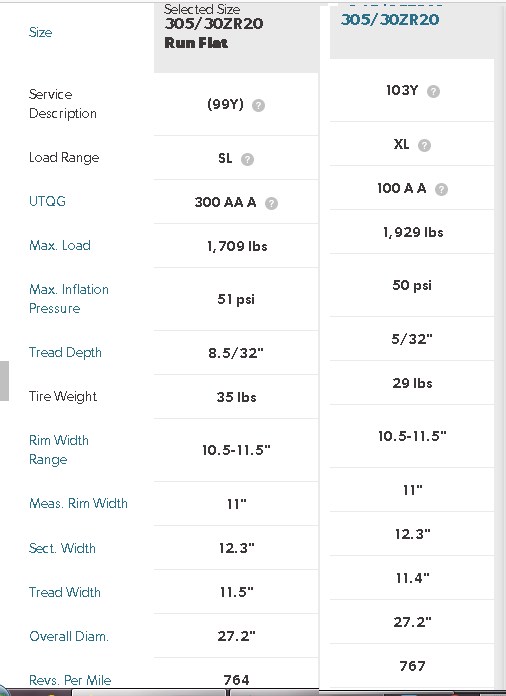This screenshot has height=696, width=506.
Task: Open the Sect. Width definition link
Action: tap(62, 548)
